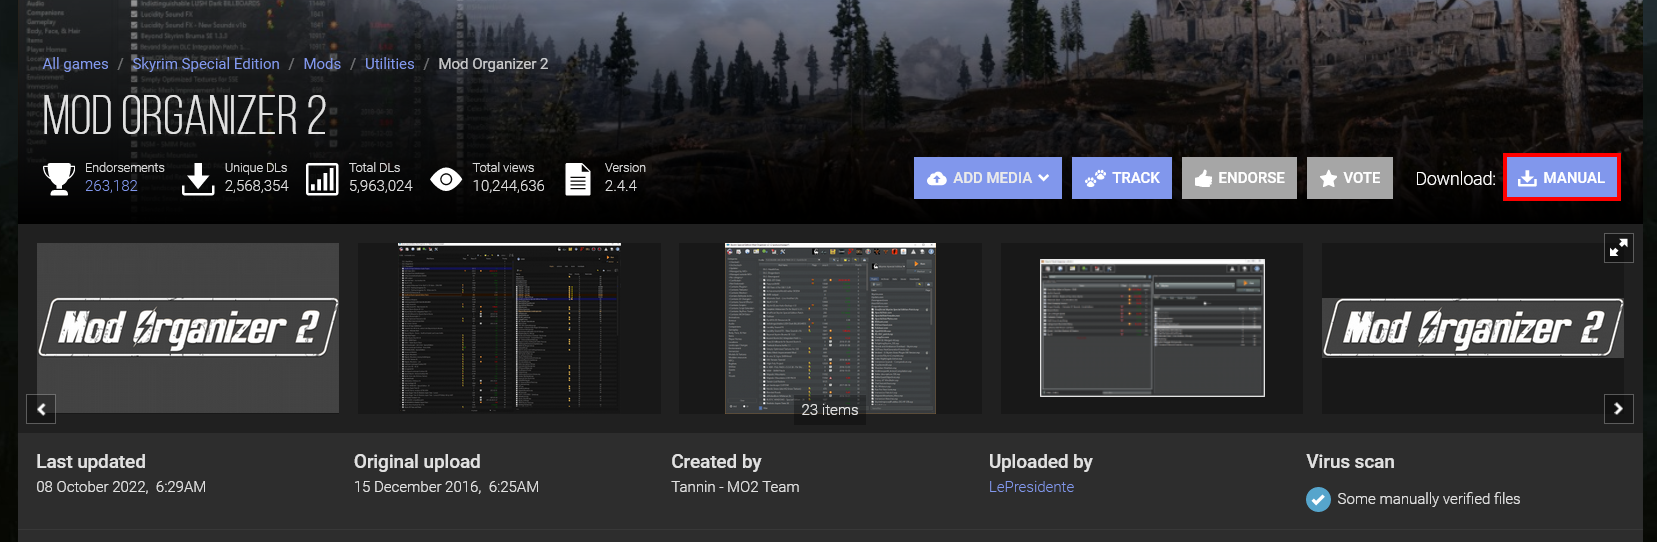1657x542 pixels.
Task: Click the Unique DLs download arrow icon
Action: pos(198,179)
